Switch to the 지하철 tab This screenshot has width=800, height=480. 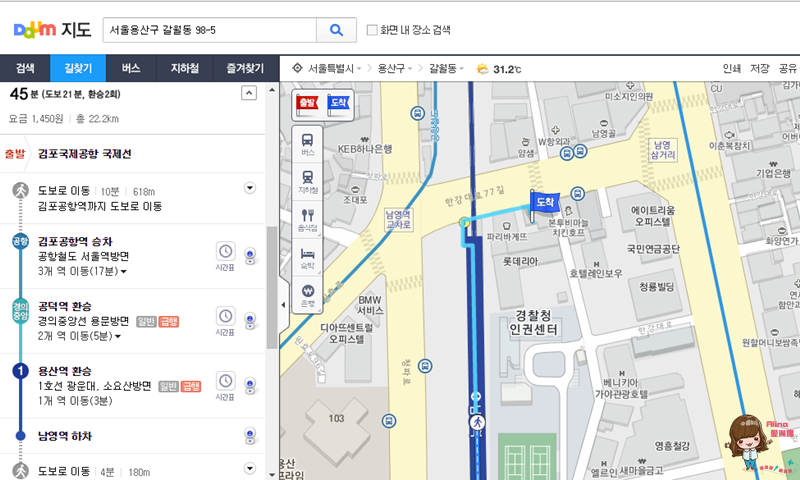tap(184, 68)
